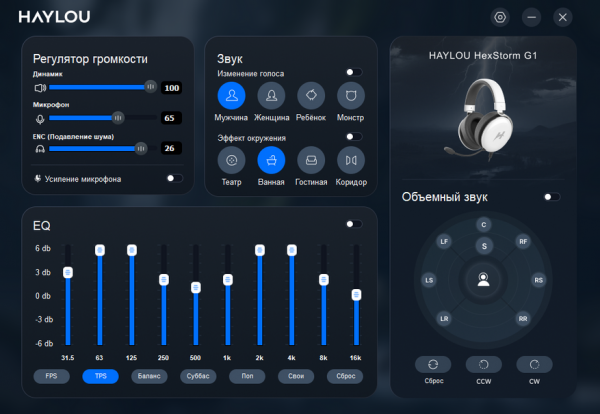600x414 pixels.
Task: Select the RS right-side speaker node
Action: point(538,280)
